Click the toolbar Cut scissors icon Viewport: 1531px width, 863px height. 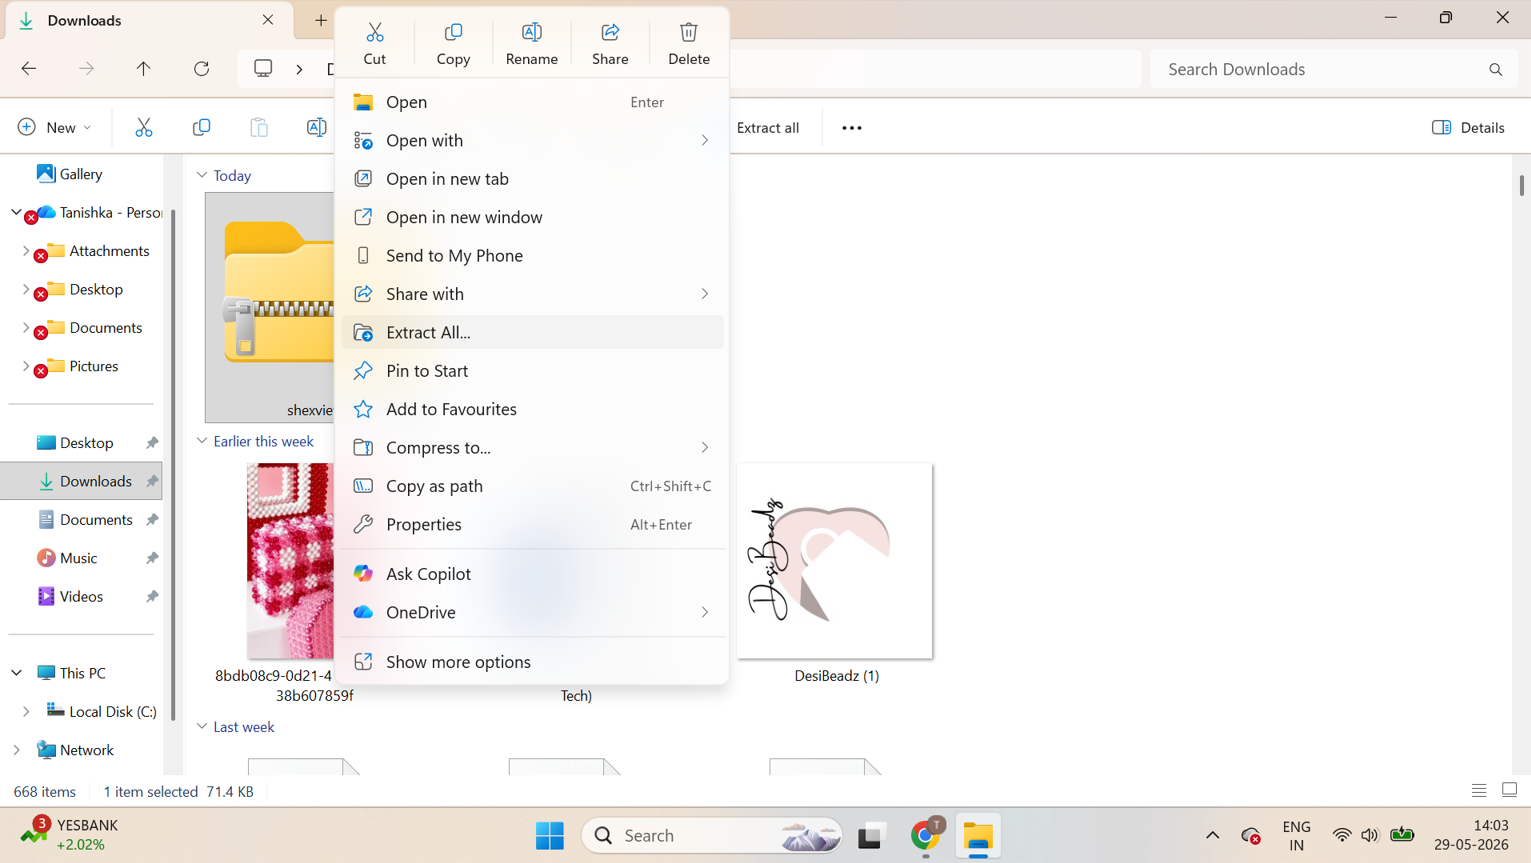[x=144, y=127]
